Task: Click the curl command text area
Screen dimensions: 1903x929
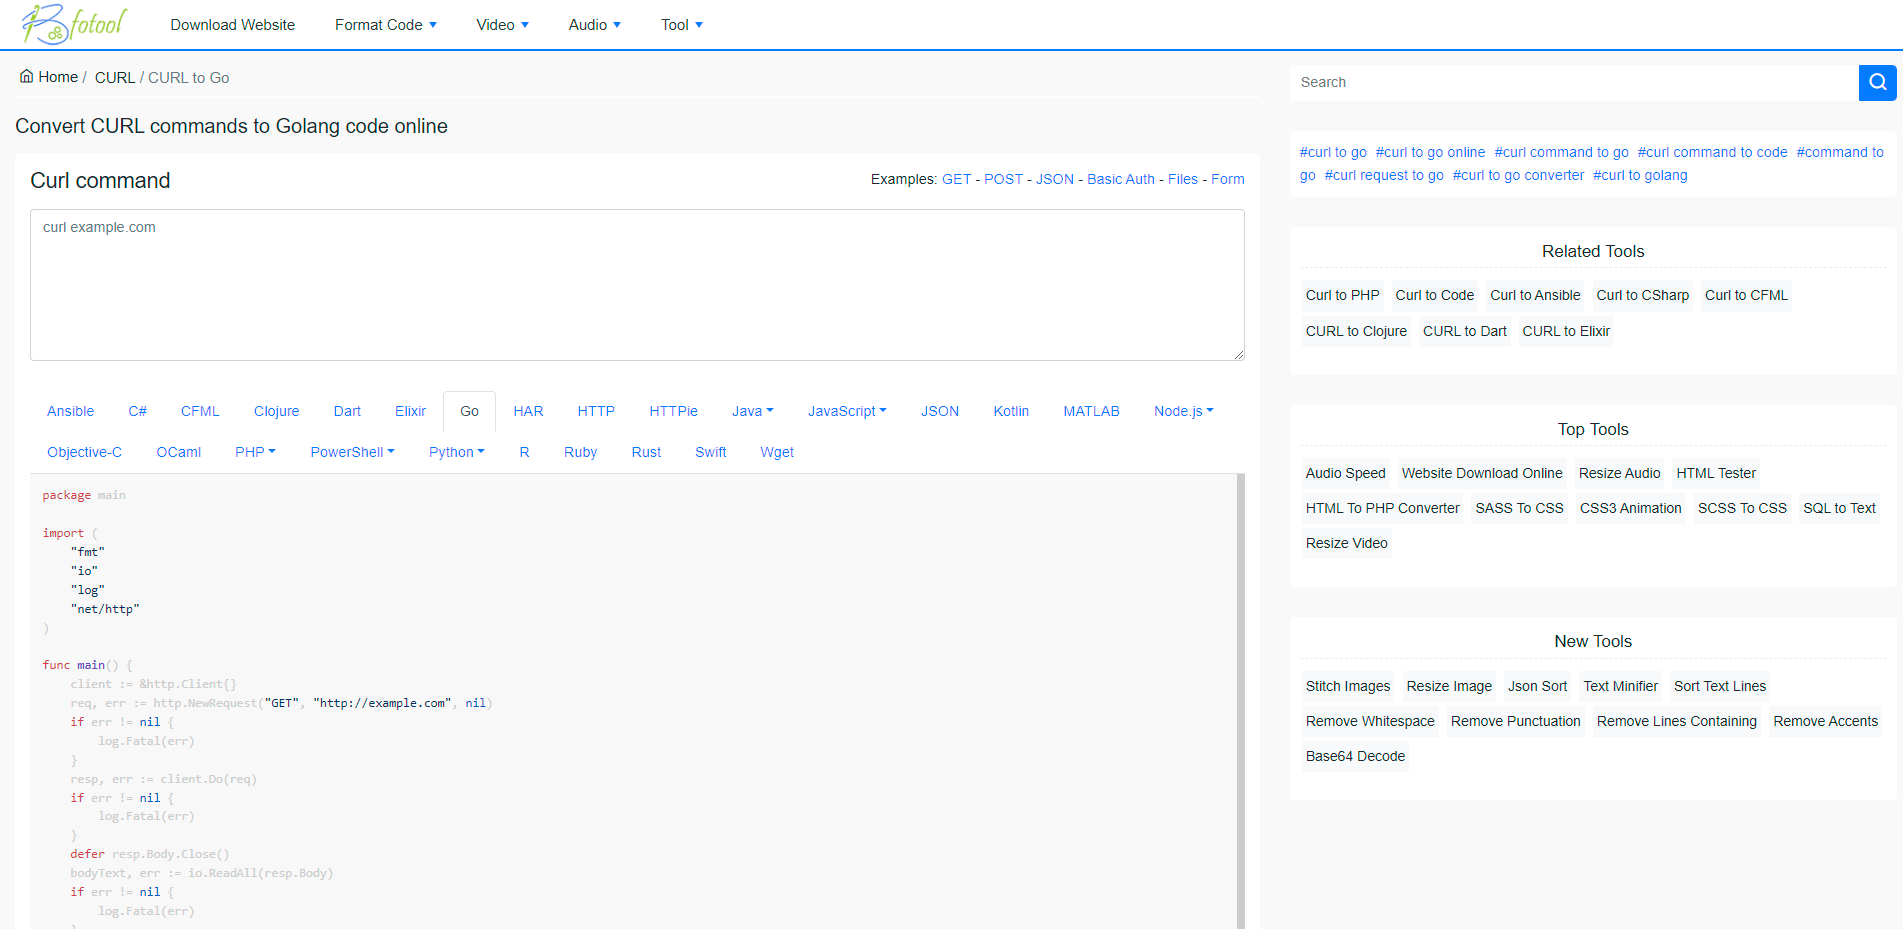Action: 637,285
